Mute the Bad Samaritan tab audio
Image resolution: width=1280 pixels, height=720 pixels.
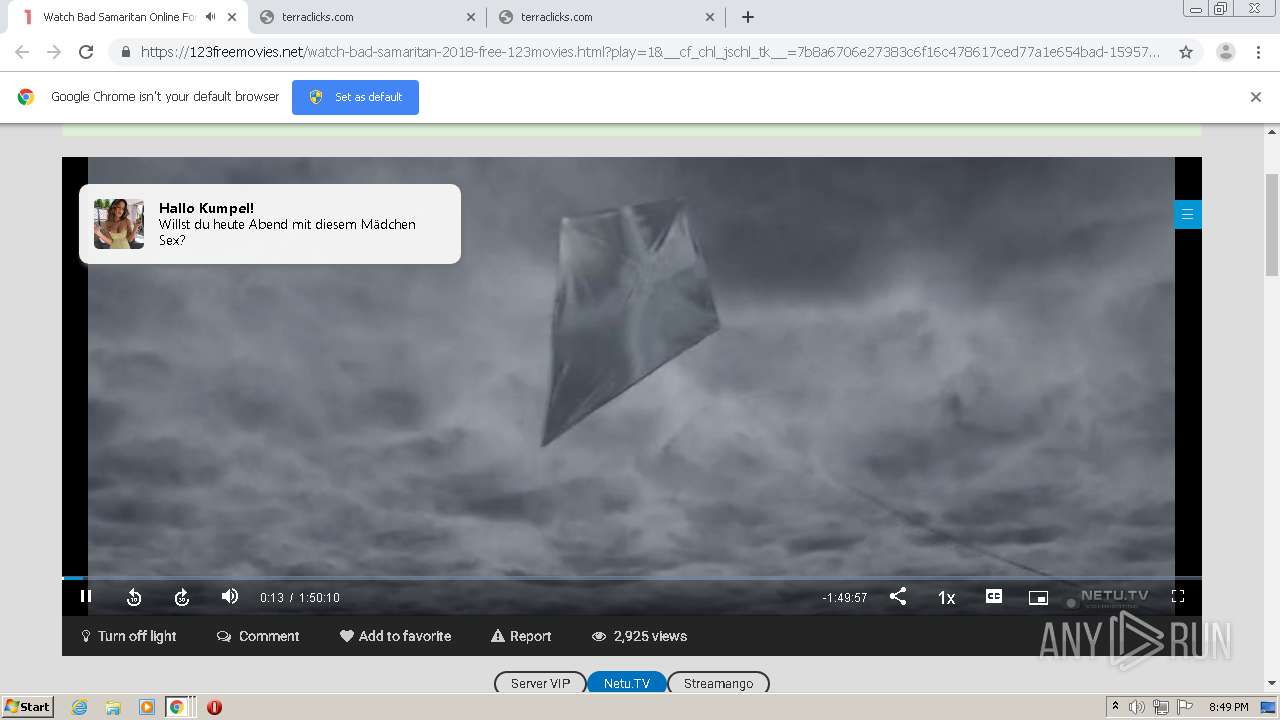(x=210, y=17)
